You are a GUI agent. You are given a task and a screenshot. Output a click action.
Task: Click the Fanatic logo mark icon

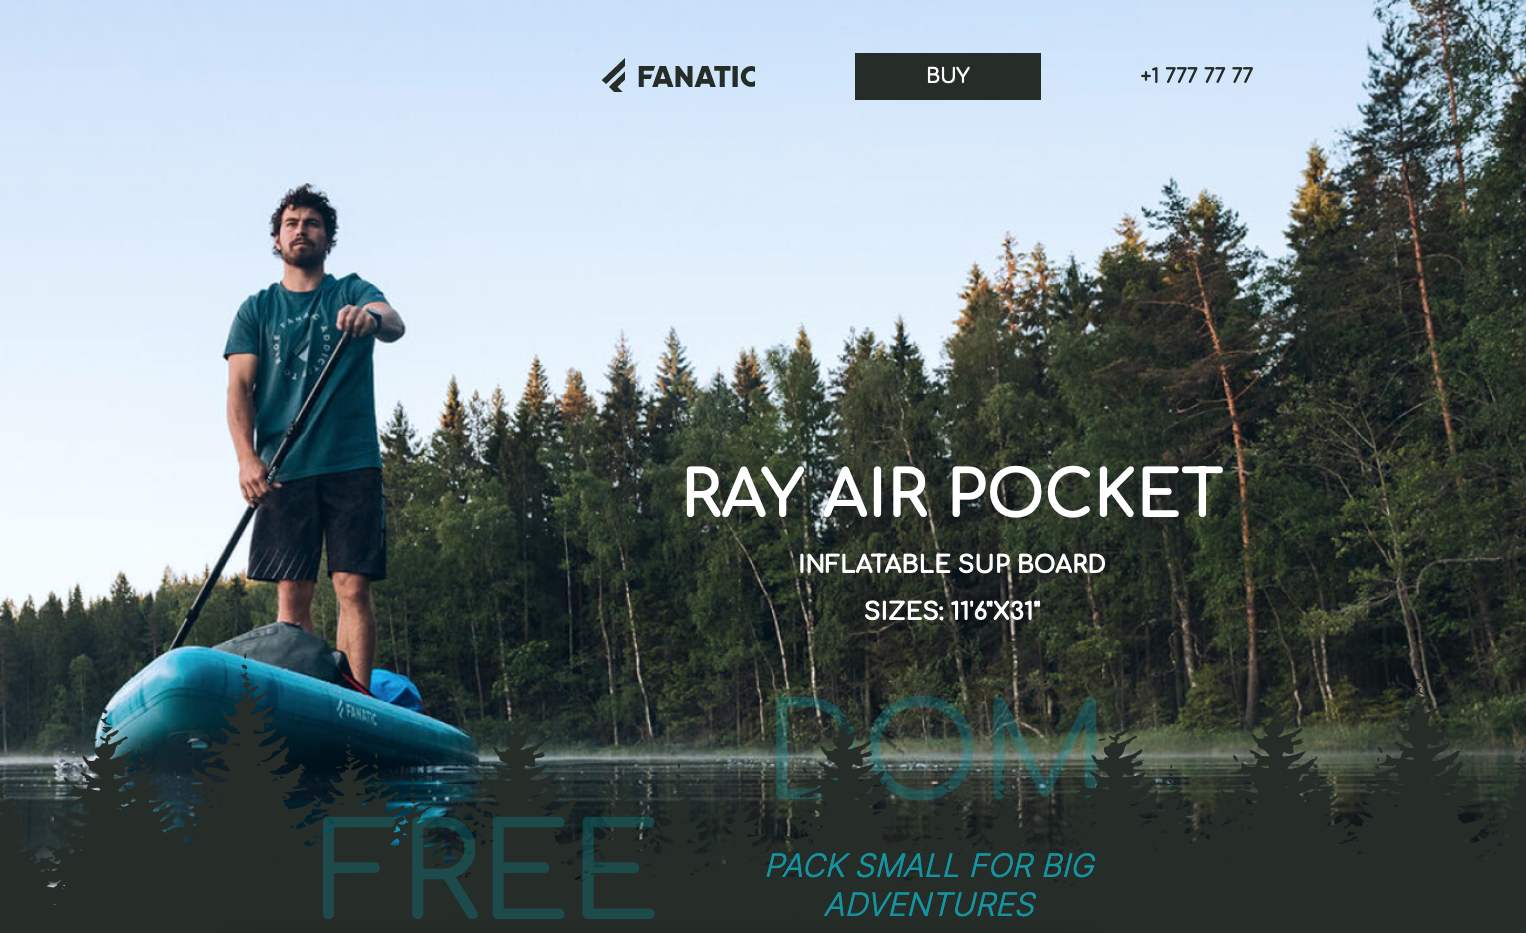click(614, 76)
